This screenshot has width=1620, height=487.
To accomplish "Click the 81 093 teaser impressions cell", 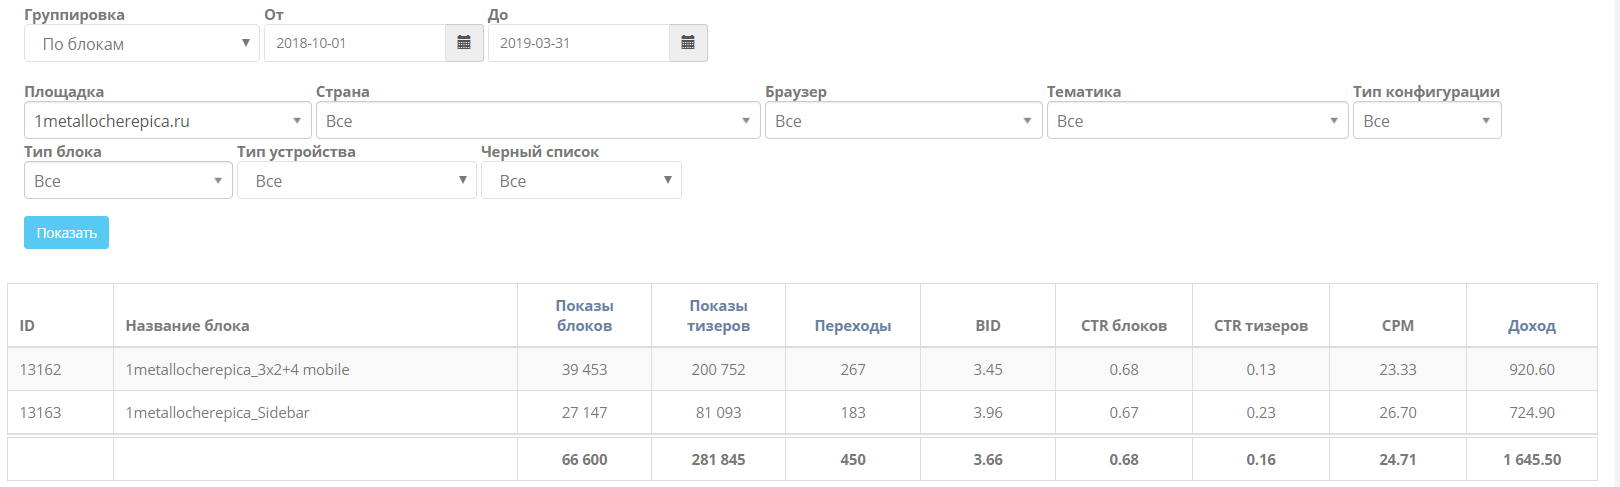I will pos(718,413).
